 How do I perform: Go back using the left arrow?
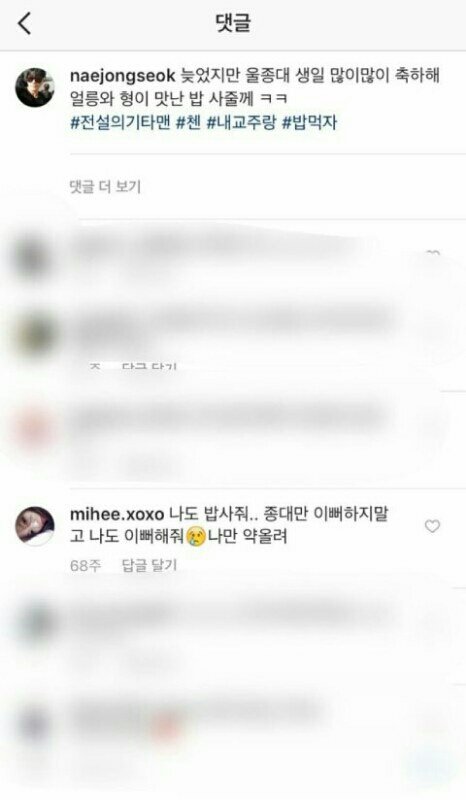pyautogui.click(x=24, y=23)
